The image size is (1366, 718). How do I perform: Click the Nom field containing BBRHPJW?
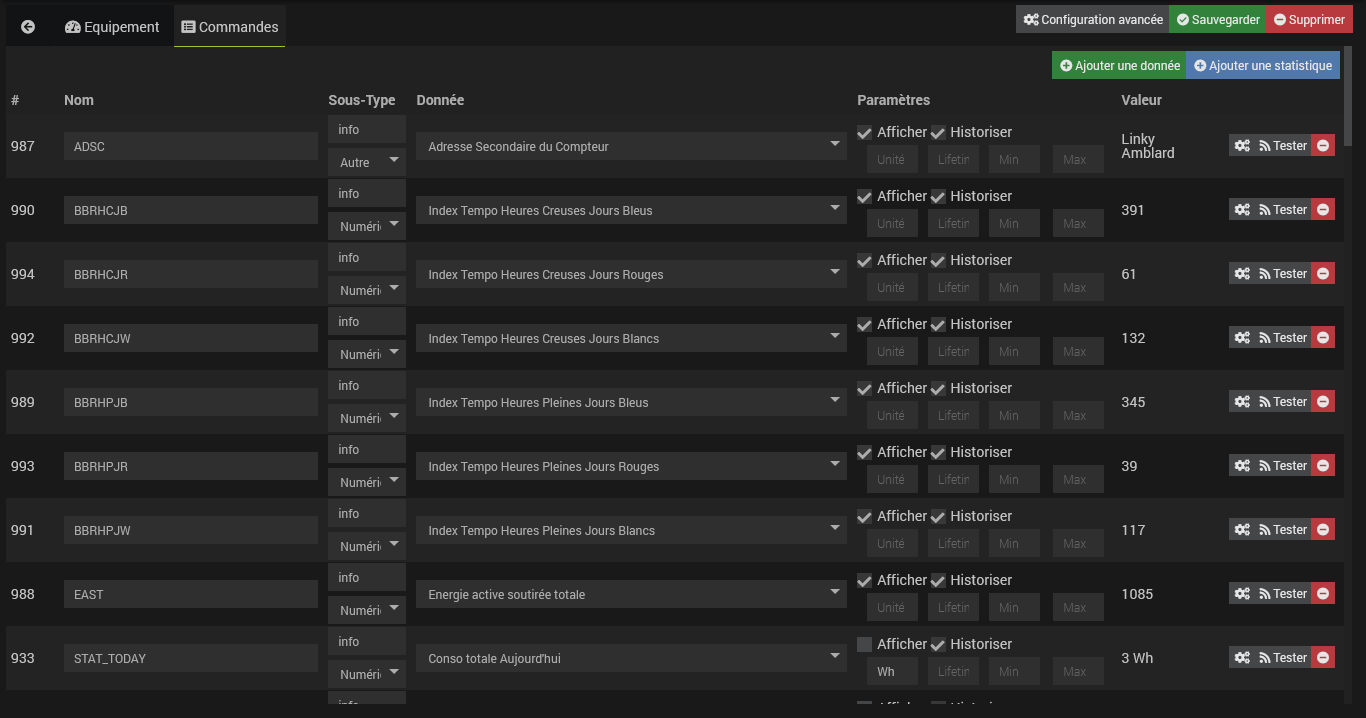point(191,531)
